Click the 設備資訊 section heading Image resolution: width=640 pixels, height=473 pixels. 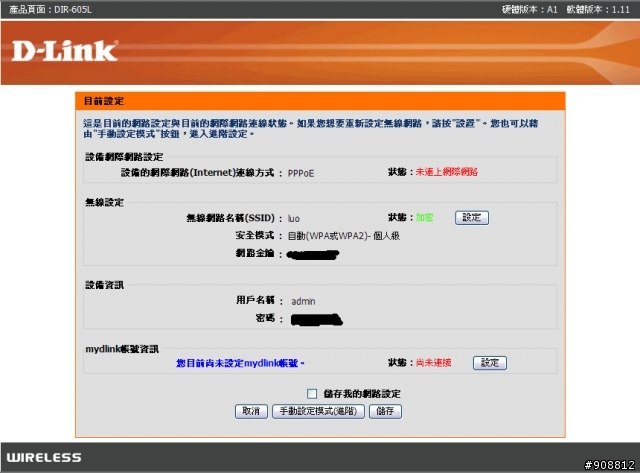coord(104,285)
